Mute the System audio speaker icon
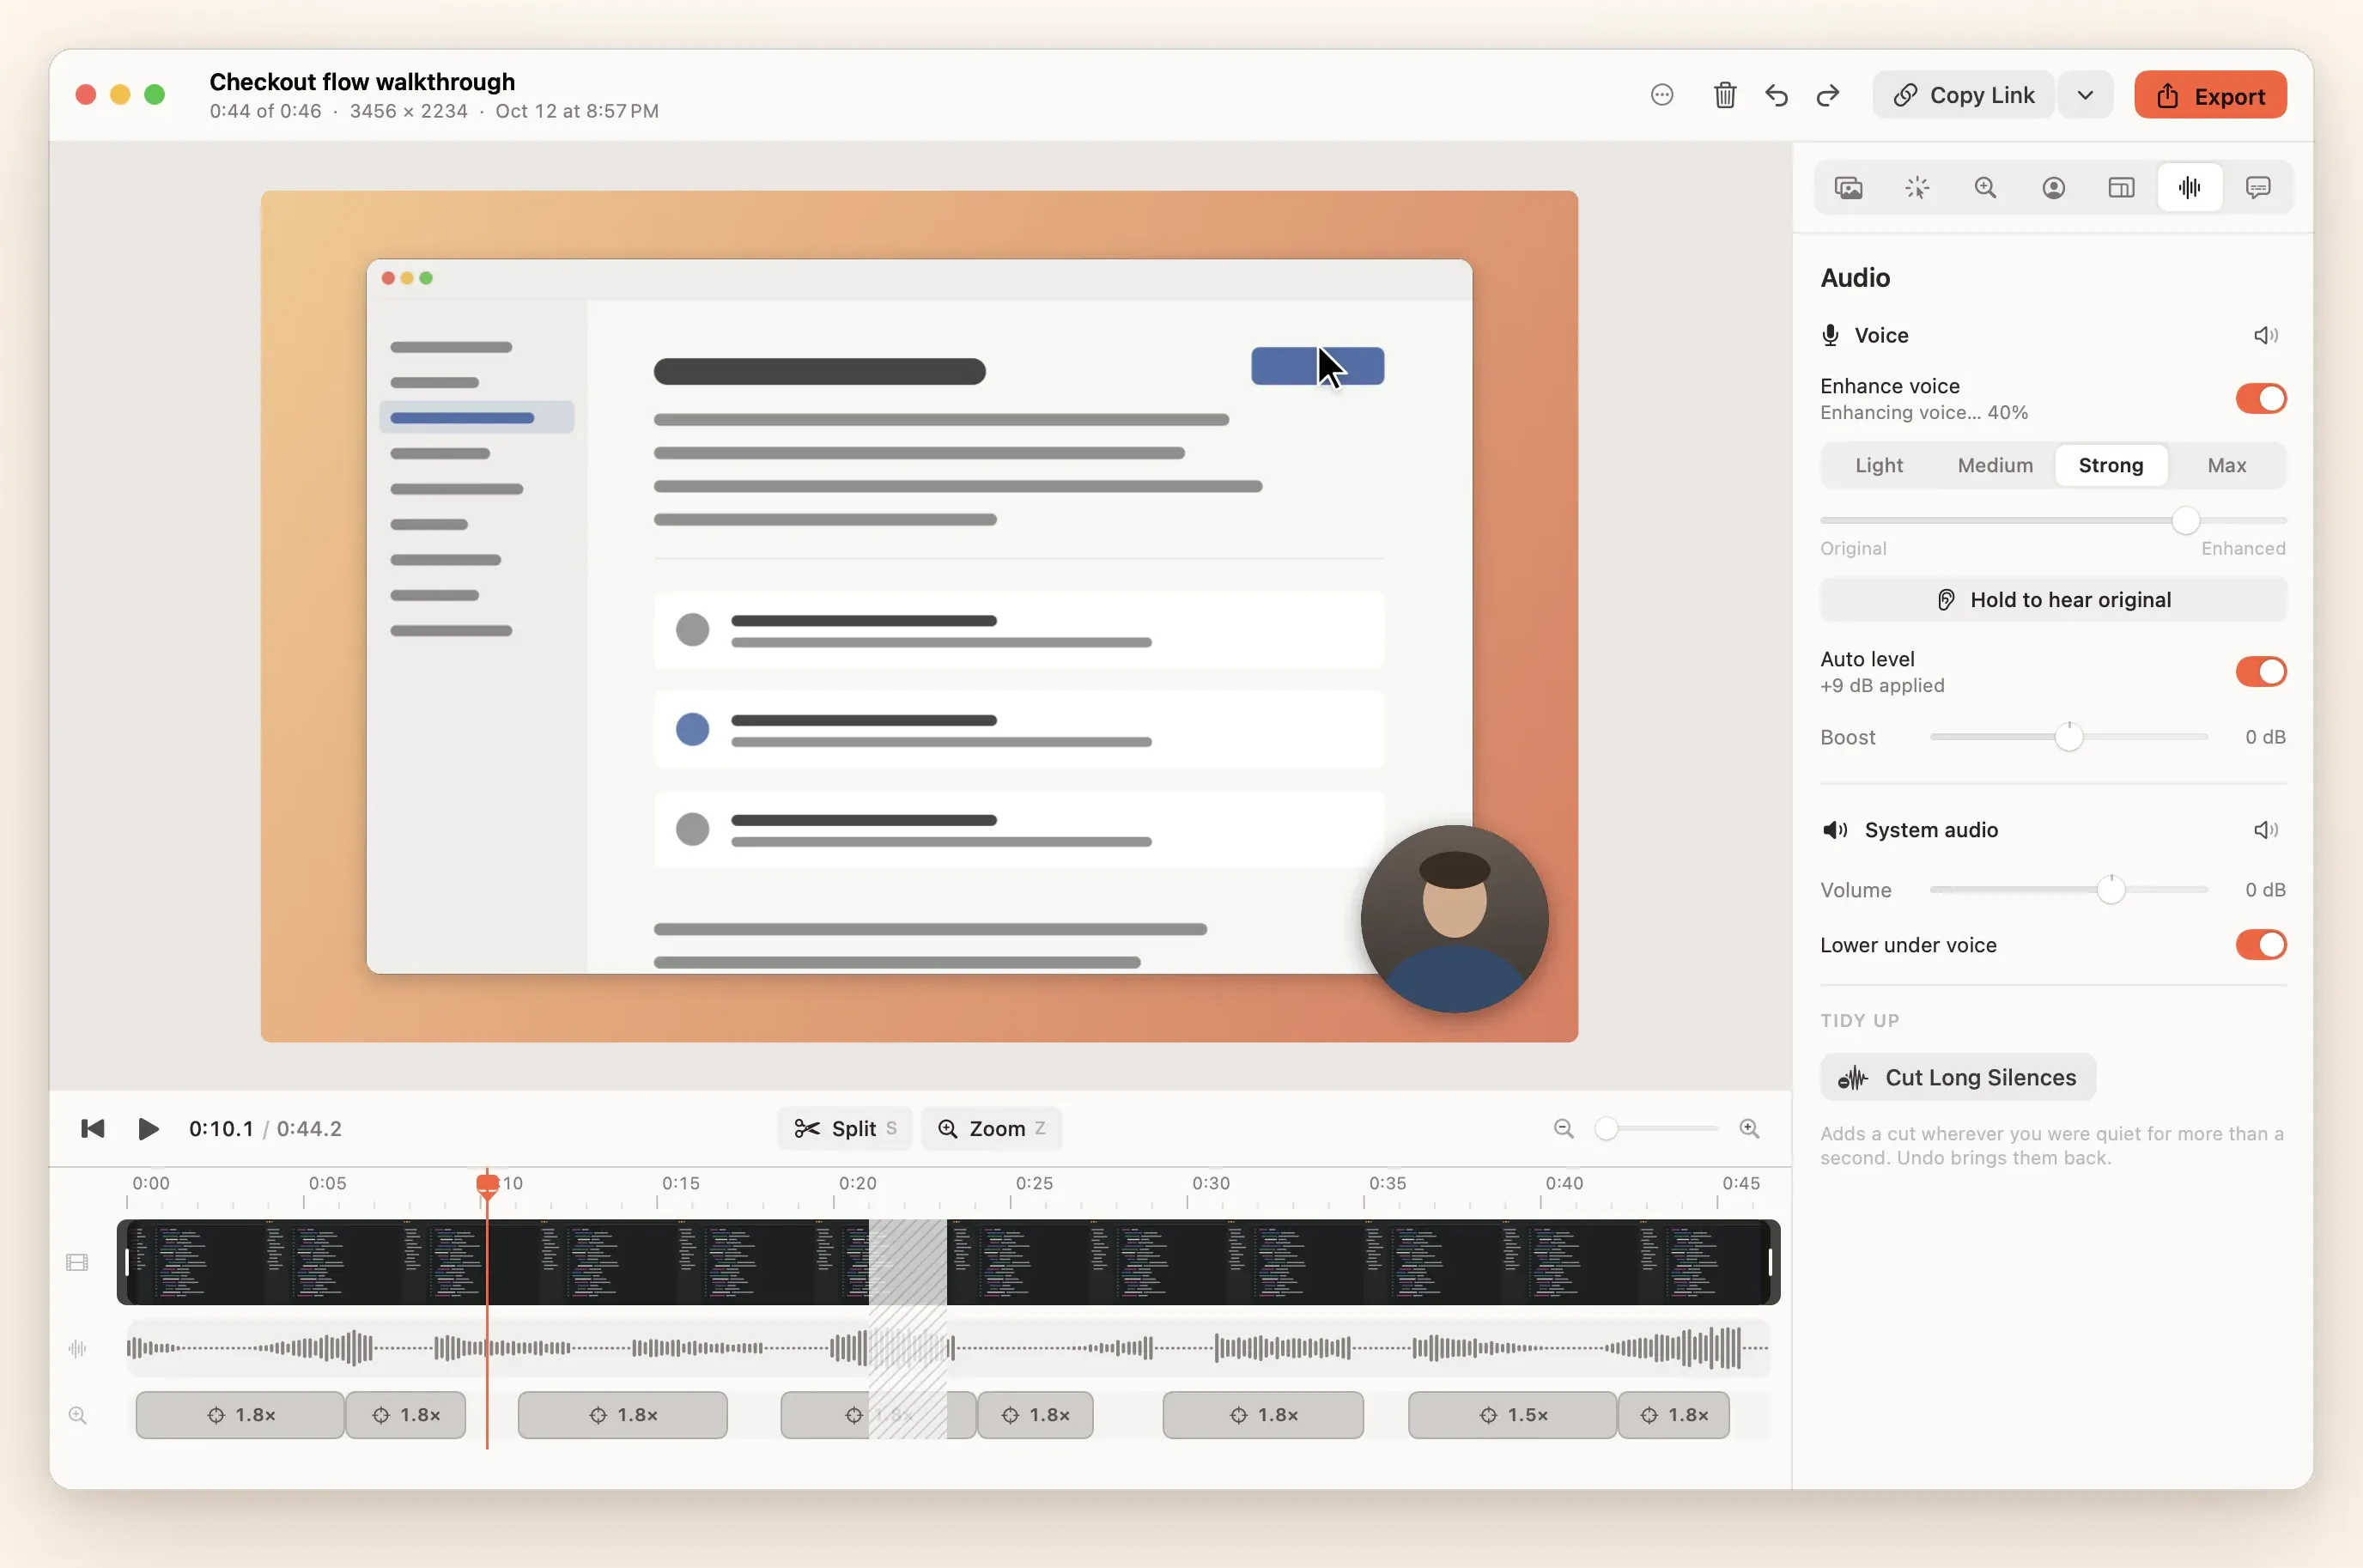This screenshot has width=2363, height=1568. point(2266,830)
